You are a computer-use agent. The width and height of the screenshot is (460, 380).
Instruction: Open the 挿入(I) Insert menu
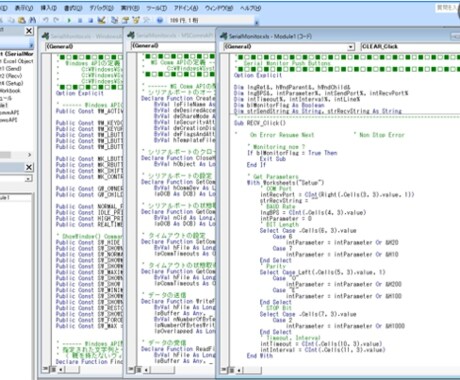49,8
